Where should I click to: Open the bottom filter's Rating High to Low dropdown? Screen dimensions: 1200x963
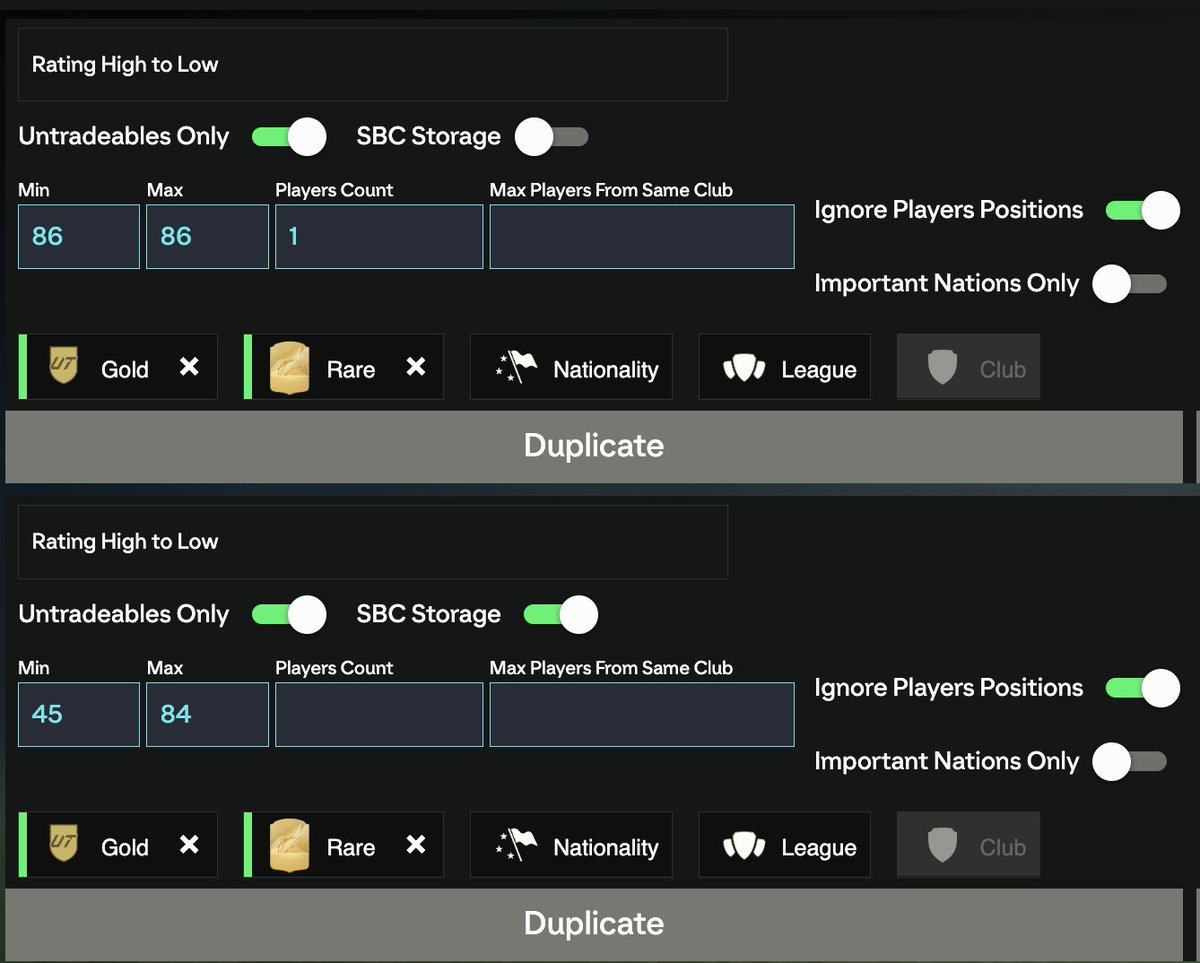[373, 542]
